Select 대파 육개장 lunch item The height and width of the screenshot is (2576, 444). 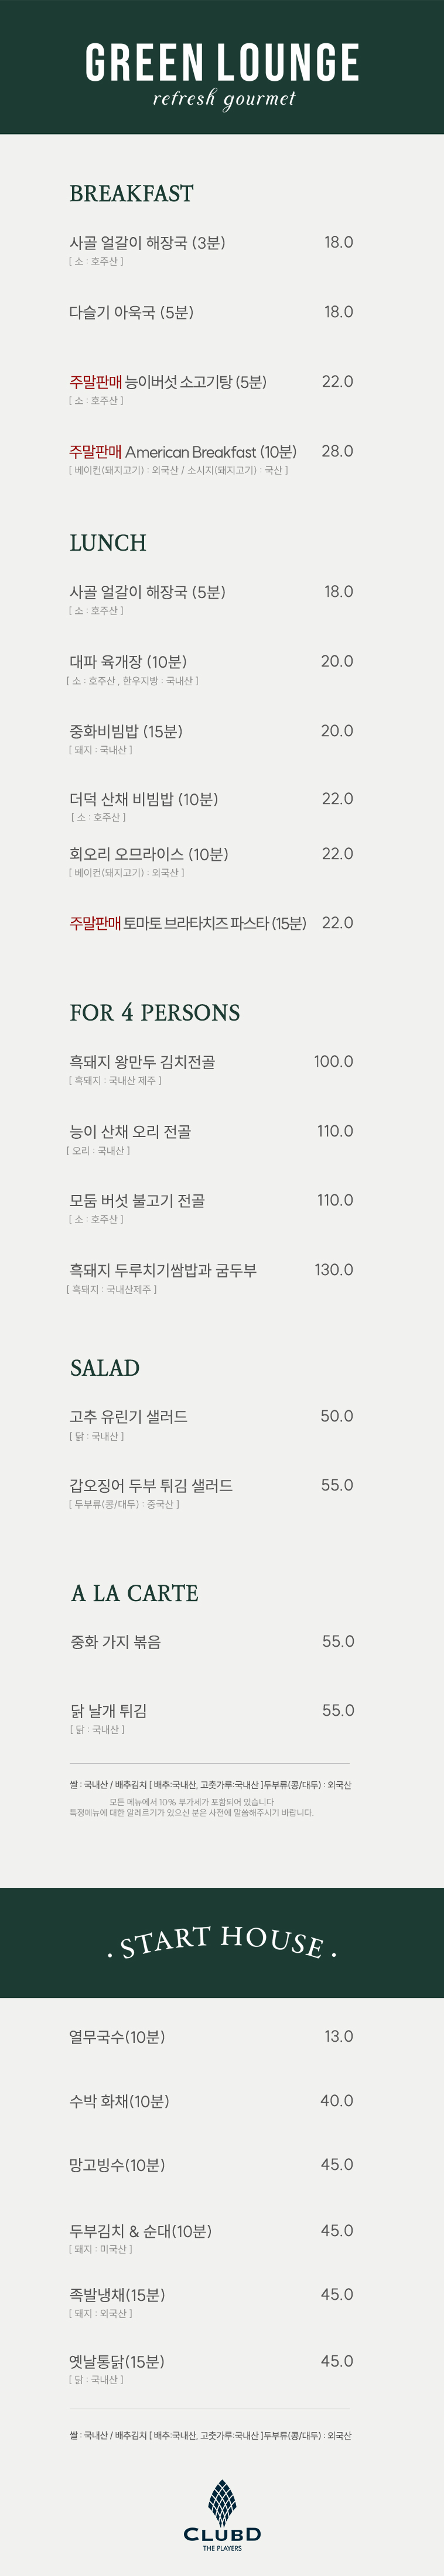click(x=128, y=662)
